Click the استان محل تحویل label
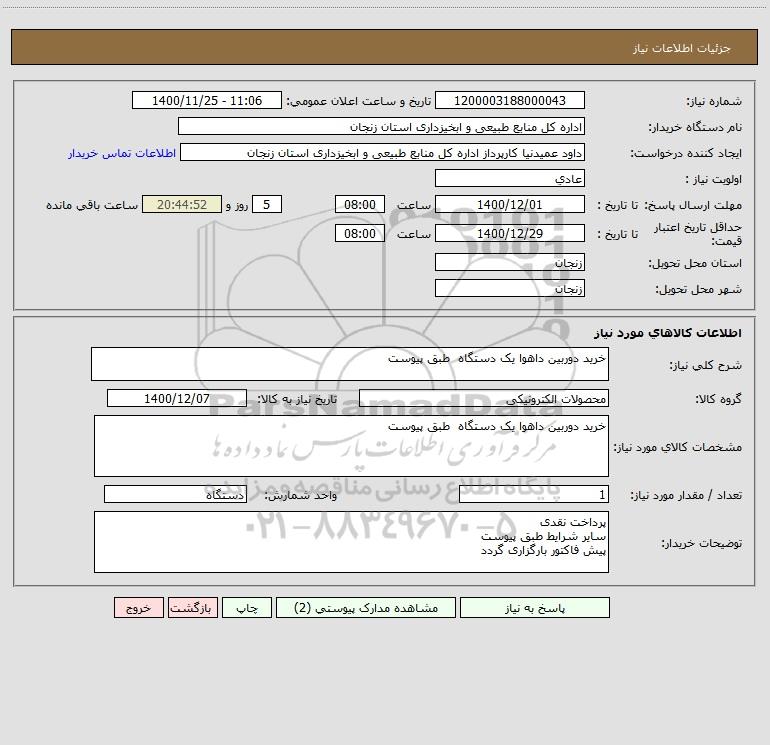 point(695,263)
